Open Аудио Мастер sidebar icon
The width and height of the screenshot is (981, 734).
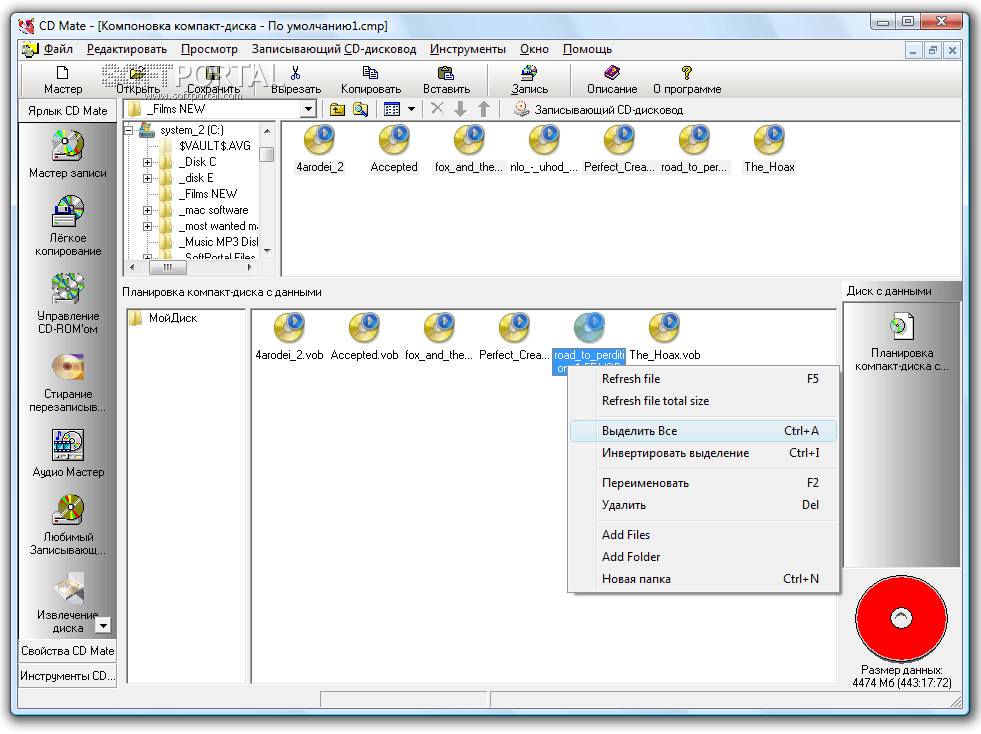(x=68, y=445)
